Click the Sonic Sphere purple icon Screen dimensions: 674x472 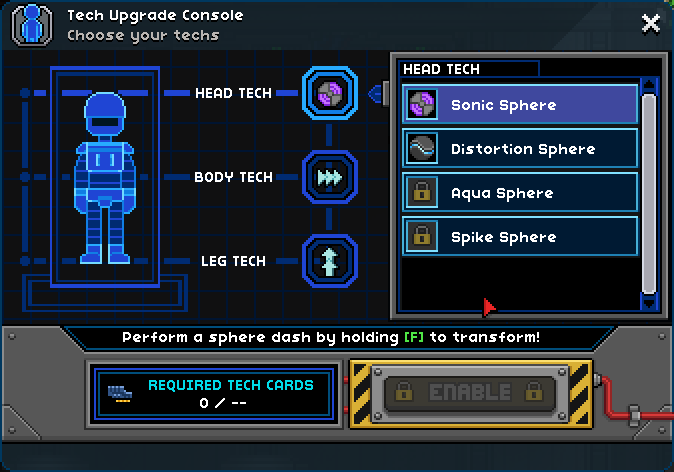422,104
